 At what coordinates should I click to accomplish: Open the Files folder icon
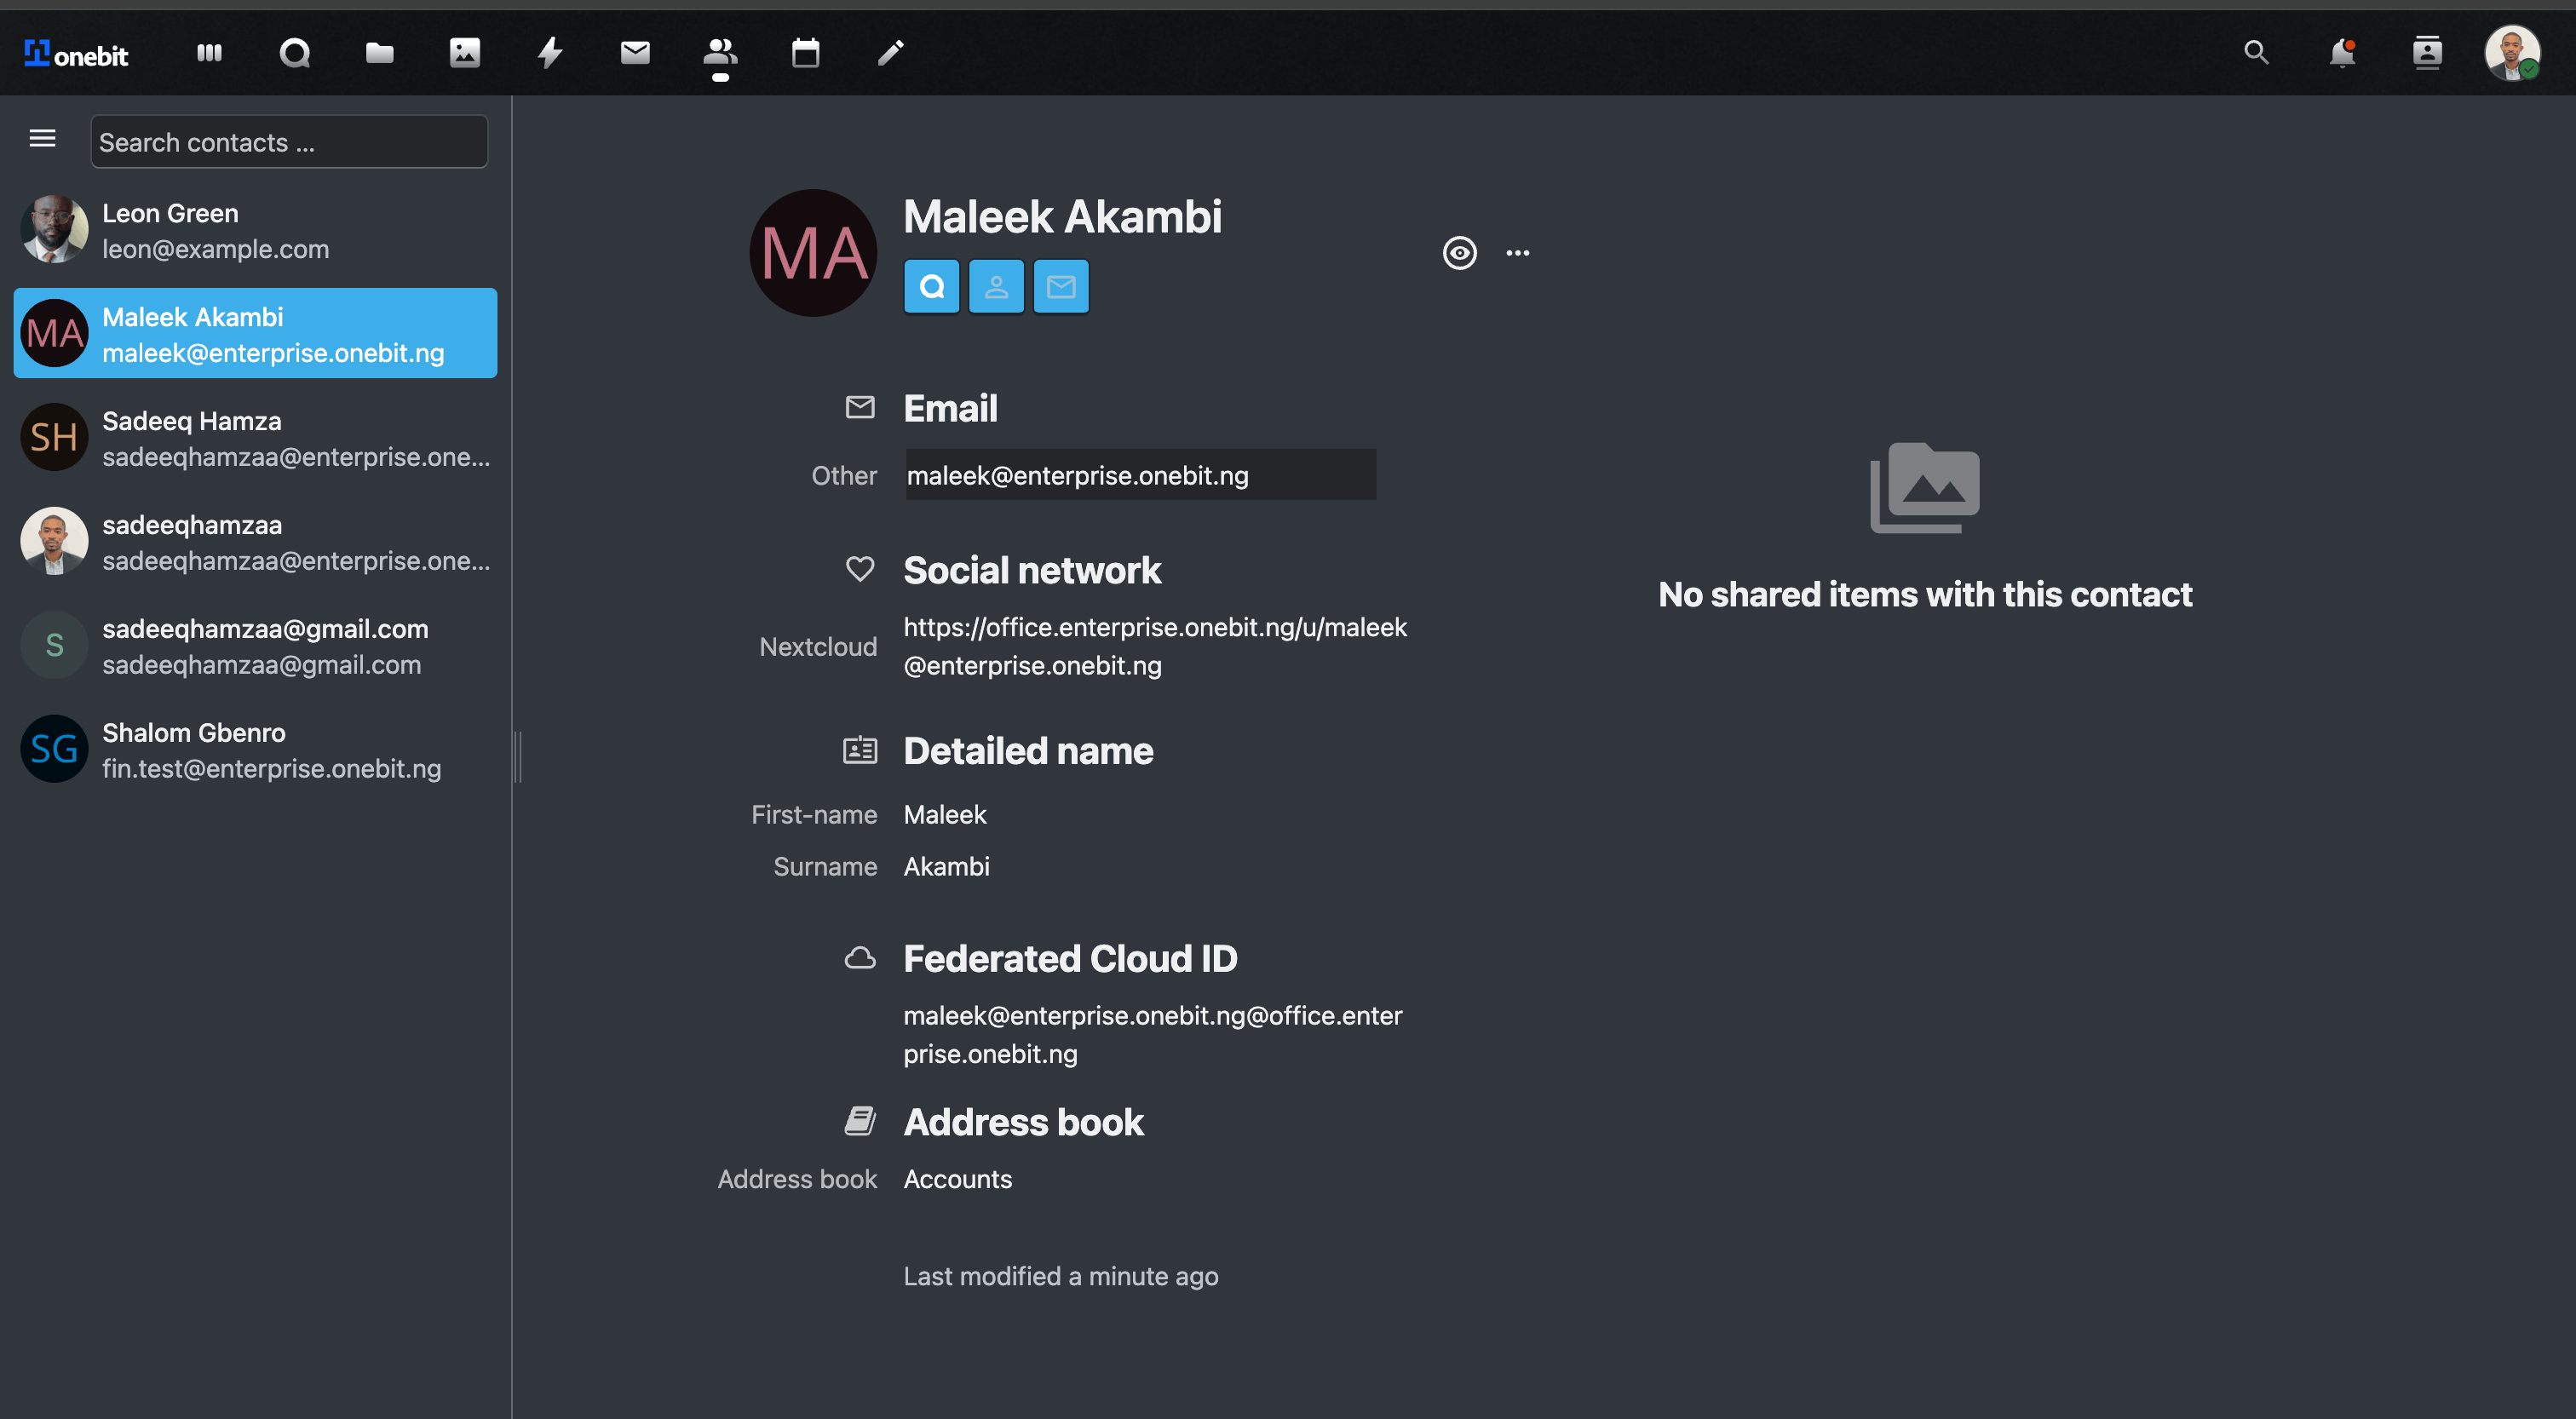[379, 52]
